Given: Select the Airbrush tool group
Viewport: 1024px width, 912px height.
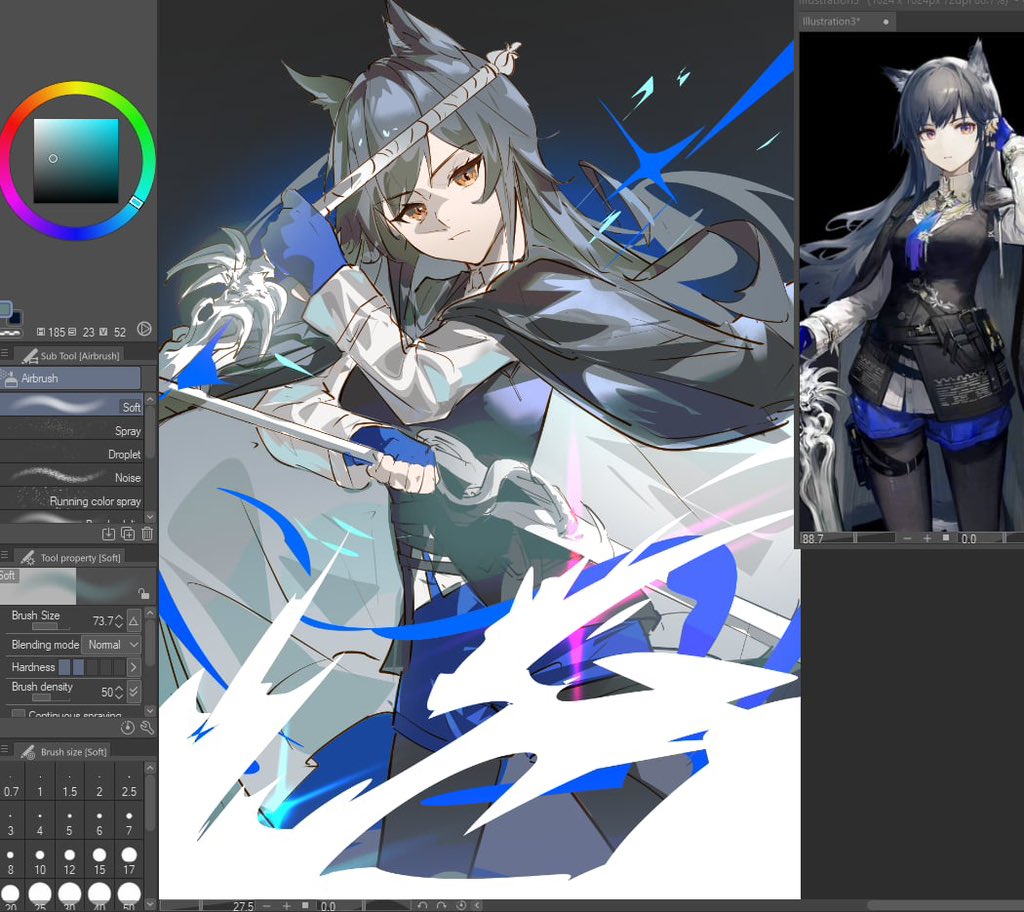Looking at the screenshot, I should point(70,378).
